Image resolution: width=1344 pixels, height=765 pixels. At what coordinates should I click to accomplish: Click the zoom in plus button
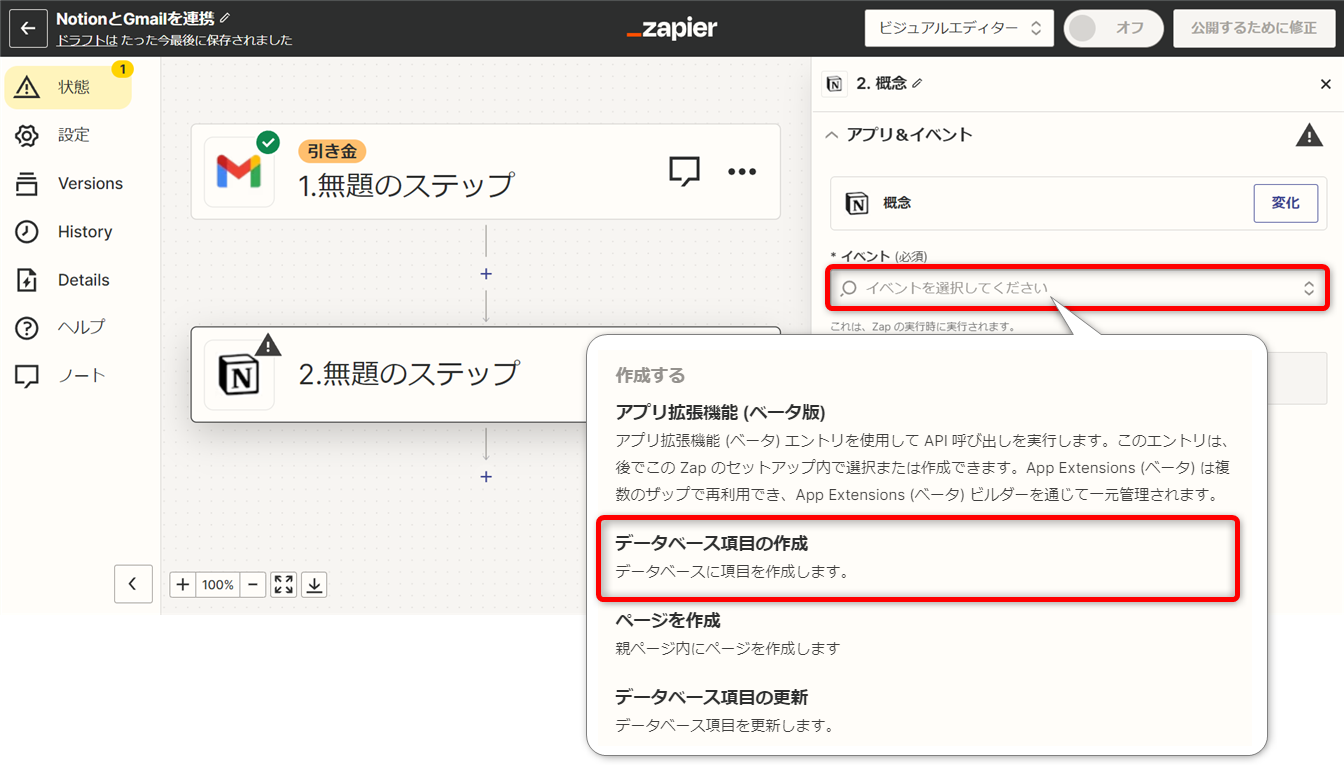tap(183, 585)
